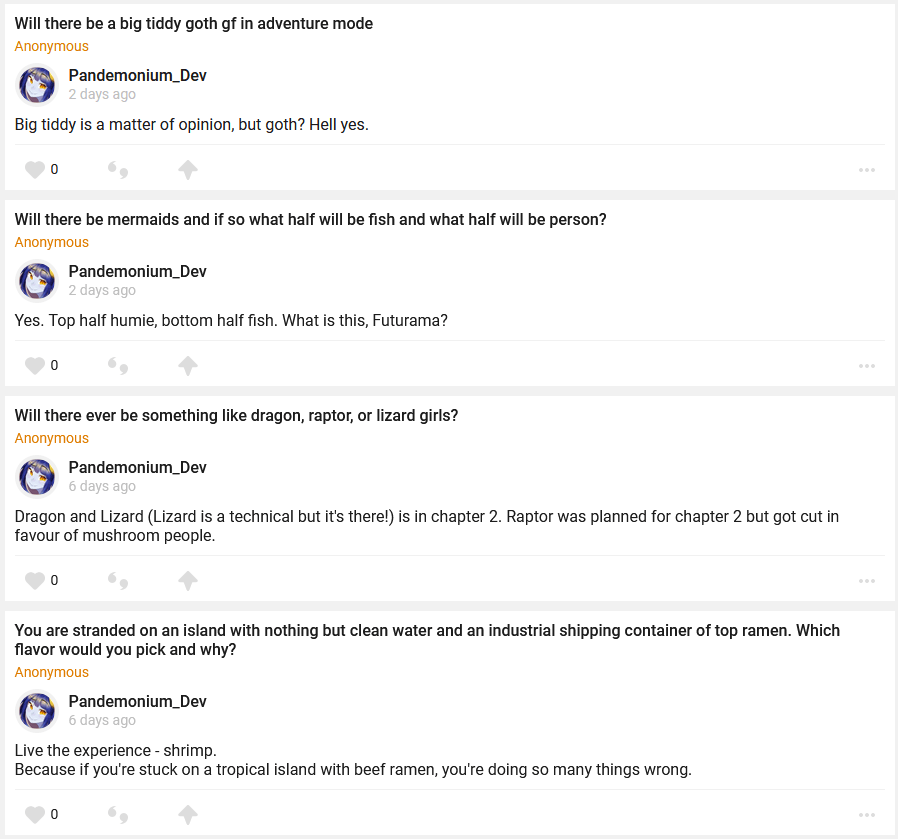Share the top ramen answer via arrow
The width and height of the screenshot is (898, 839).
coord(188,815)
